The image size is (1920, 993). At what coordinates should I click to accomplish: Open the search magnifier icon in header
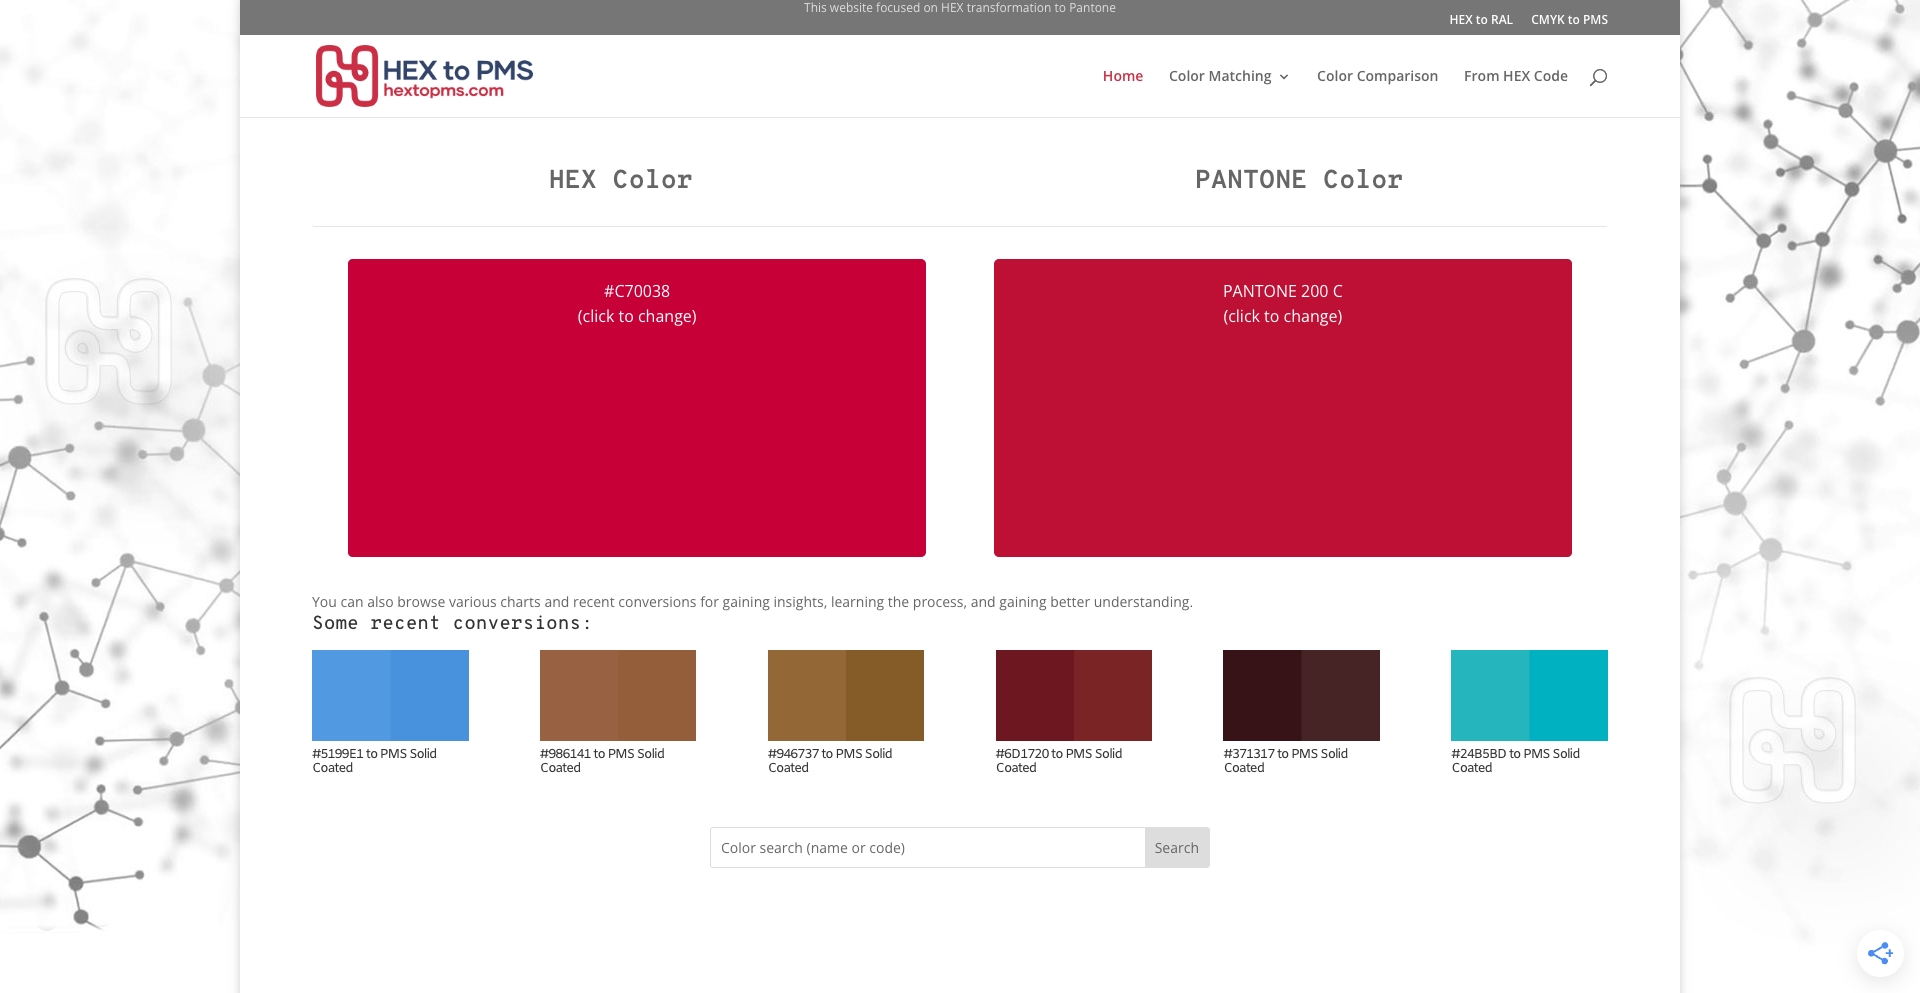[x=1598, y=77]
